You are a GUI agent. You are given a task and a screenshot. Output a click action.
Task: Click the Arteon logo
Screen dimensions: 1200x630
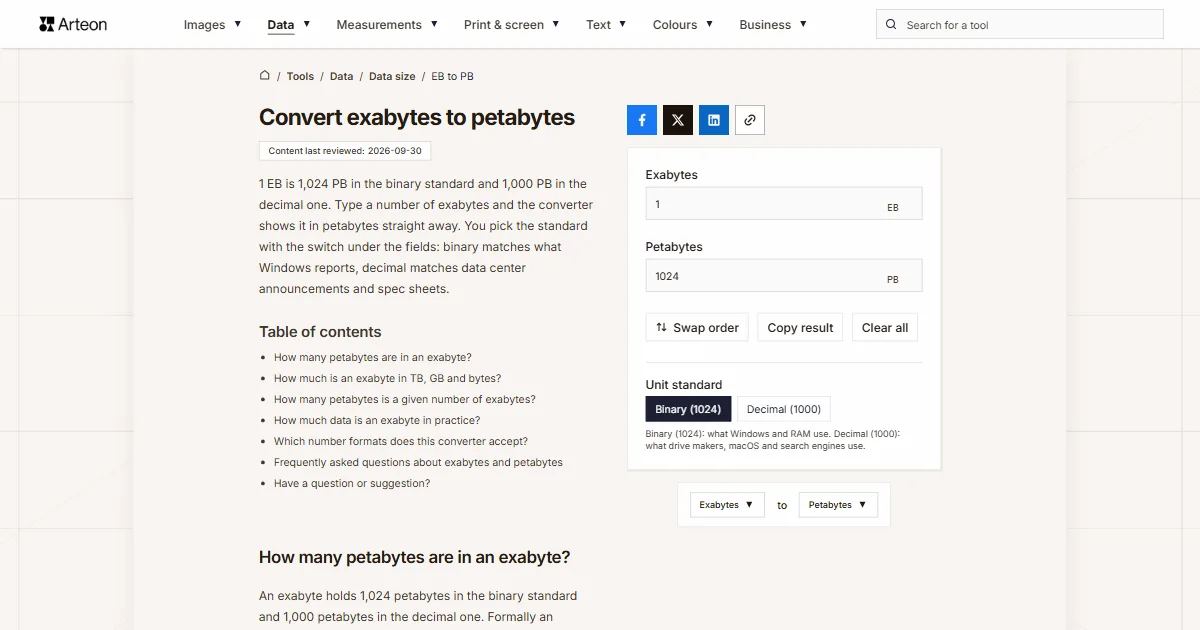73,24
